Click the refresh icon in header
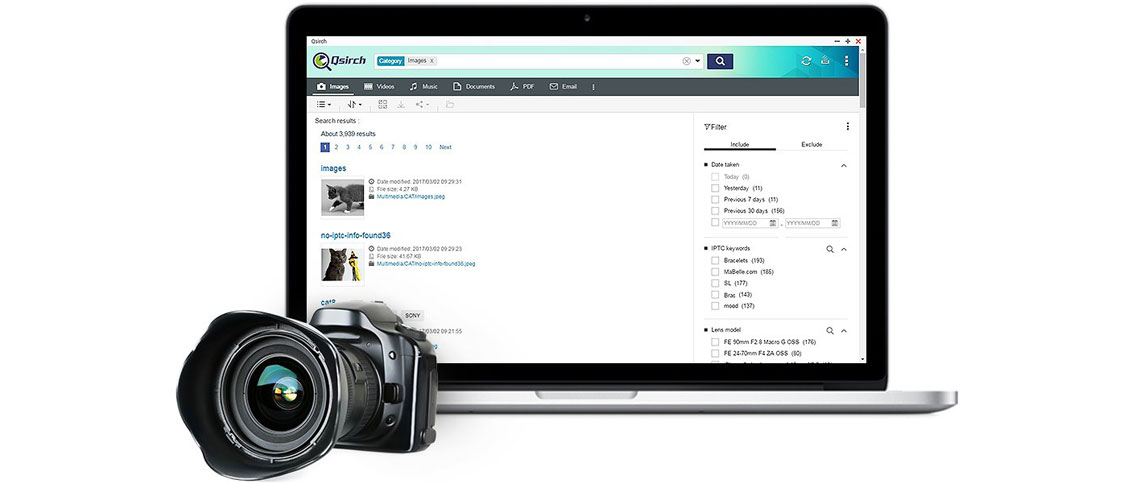The height and width of the screenshot is (483, 1140). (x=806, y=61)
